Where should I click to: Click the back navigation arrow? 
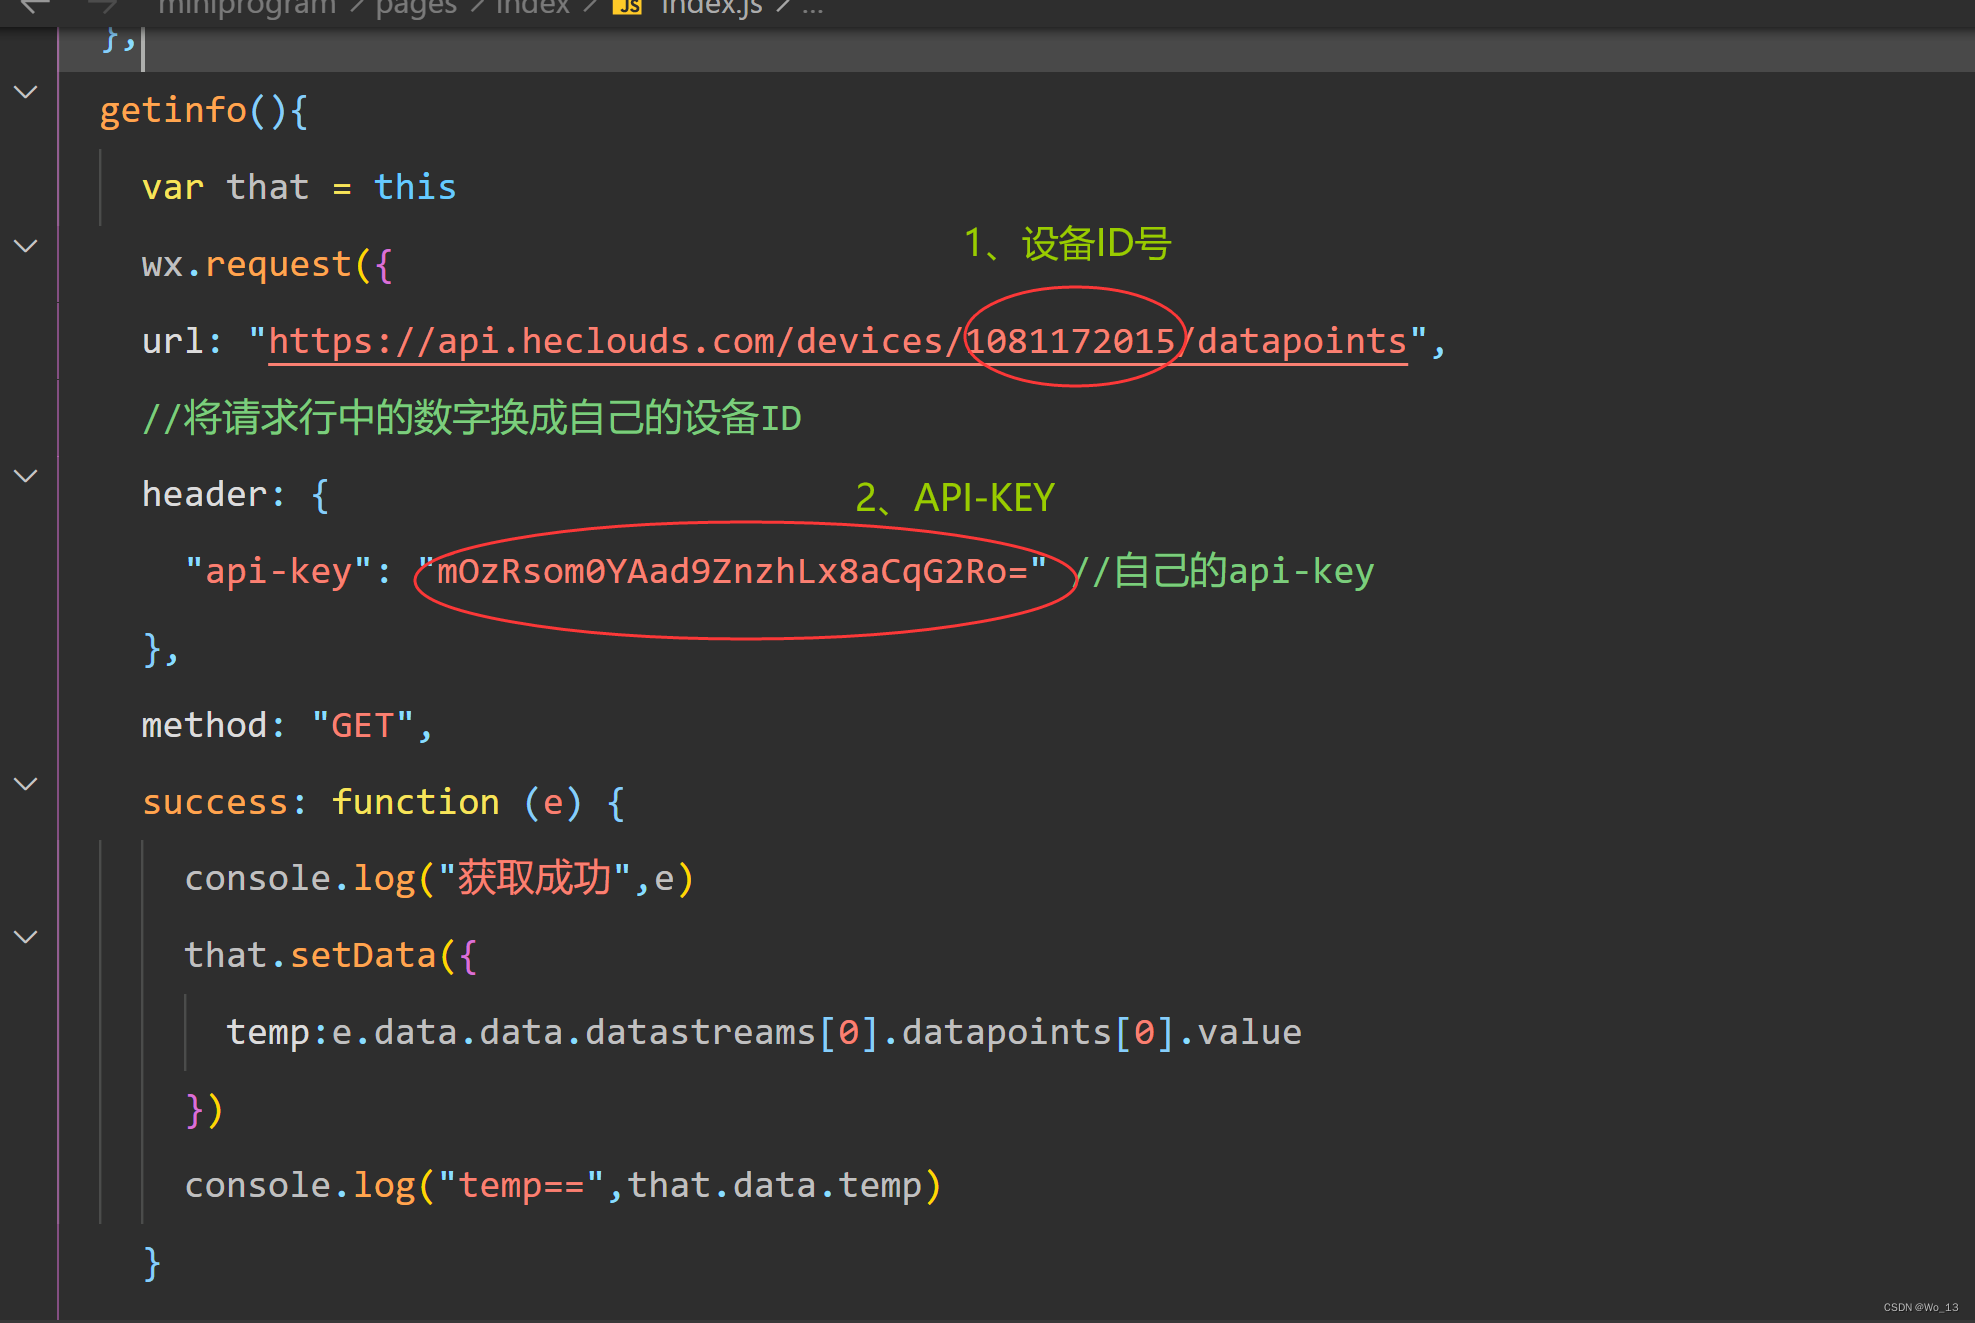[34, 6]
